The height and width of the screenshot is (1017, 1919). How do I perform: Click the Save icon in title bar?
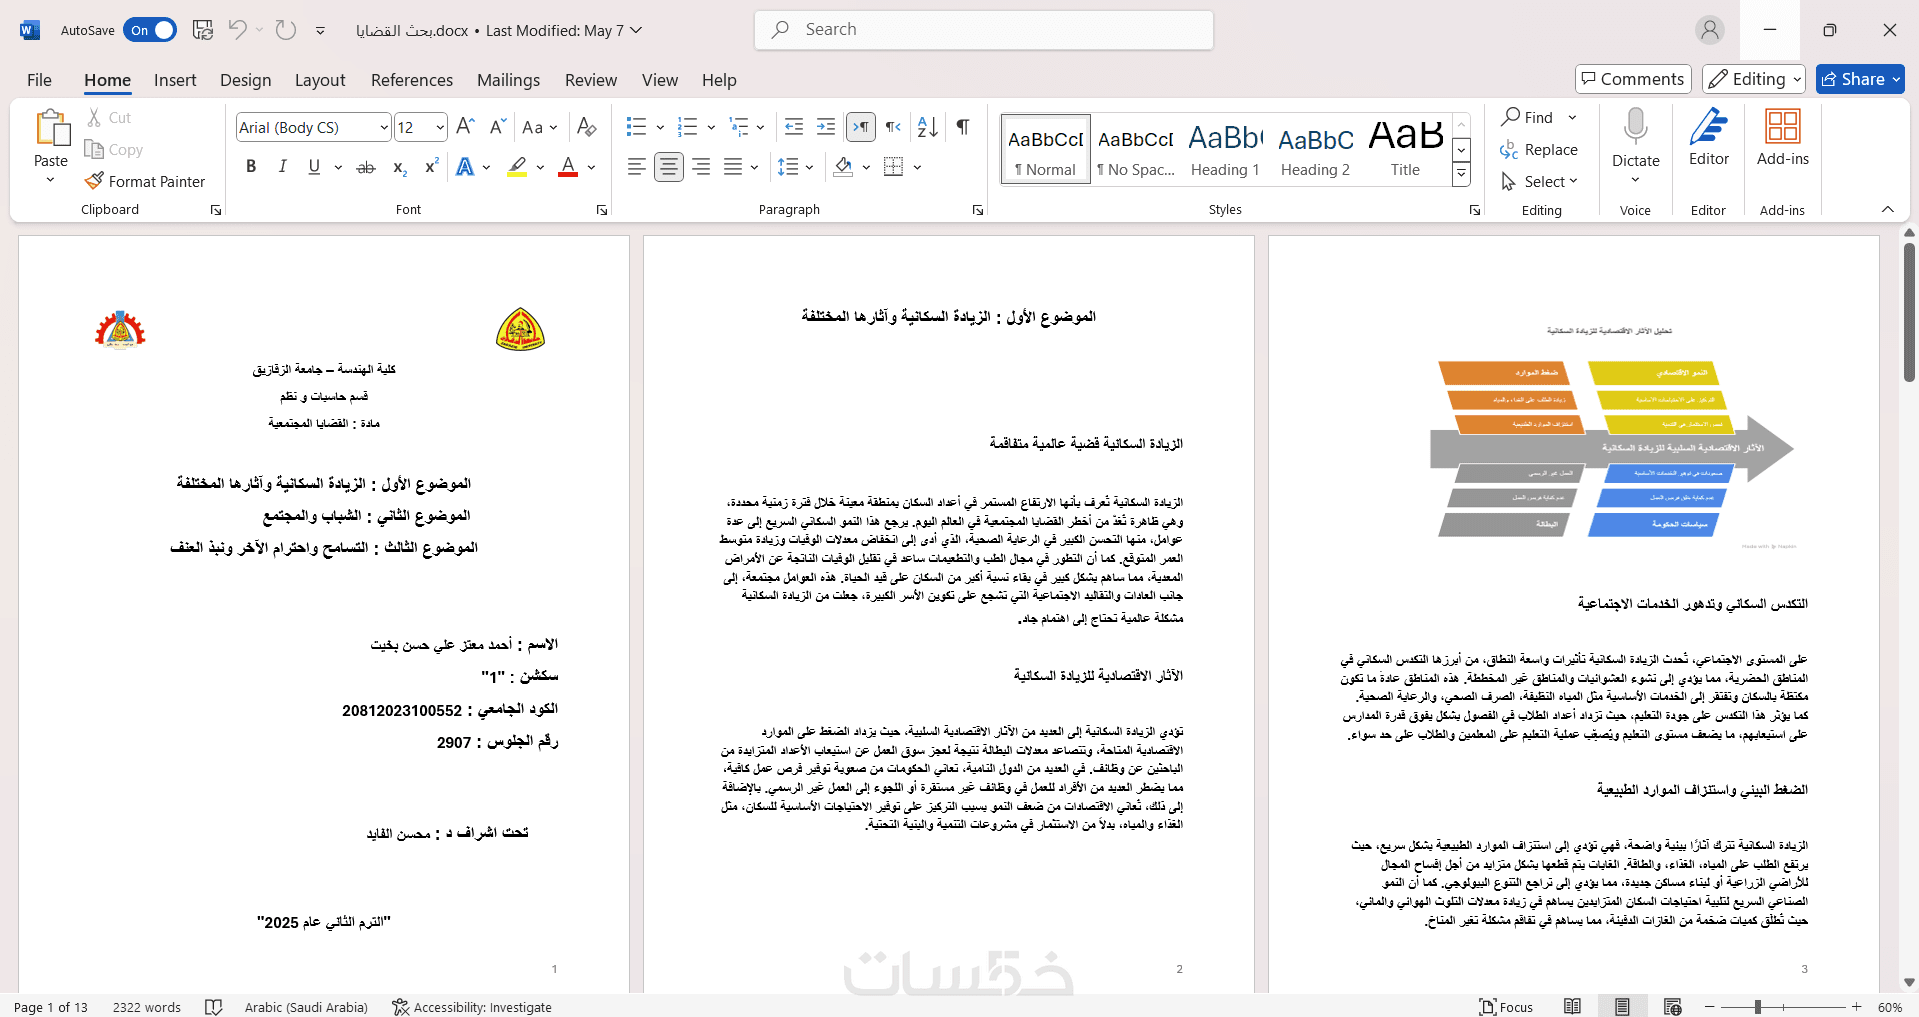pyautogui.click(x=203, y=30)
